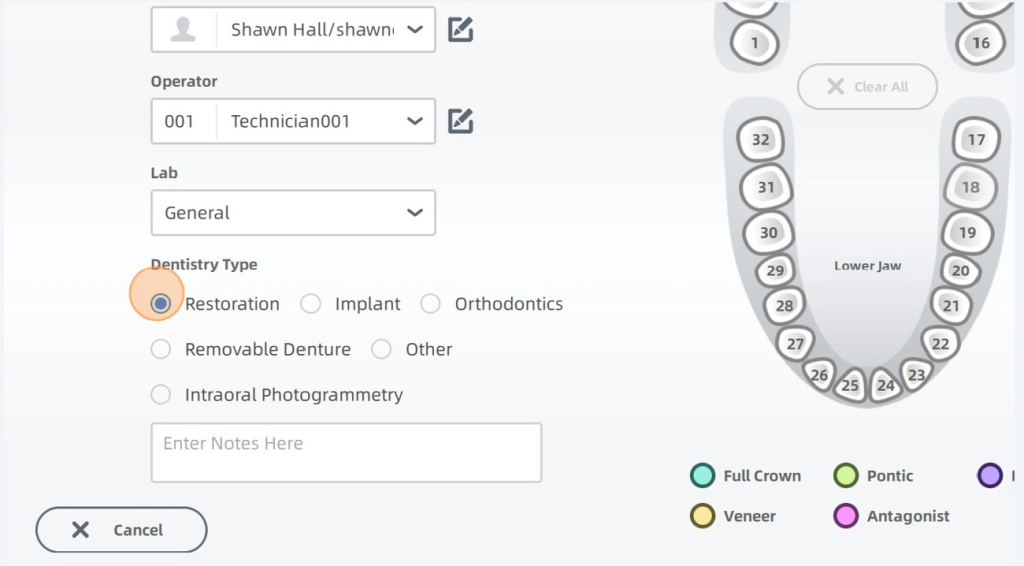Click the Enter Notes Here field
The image size is (1024, 566).
tap(346, 452)
